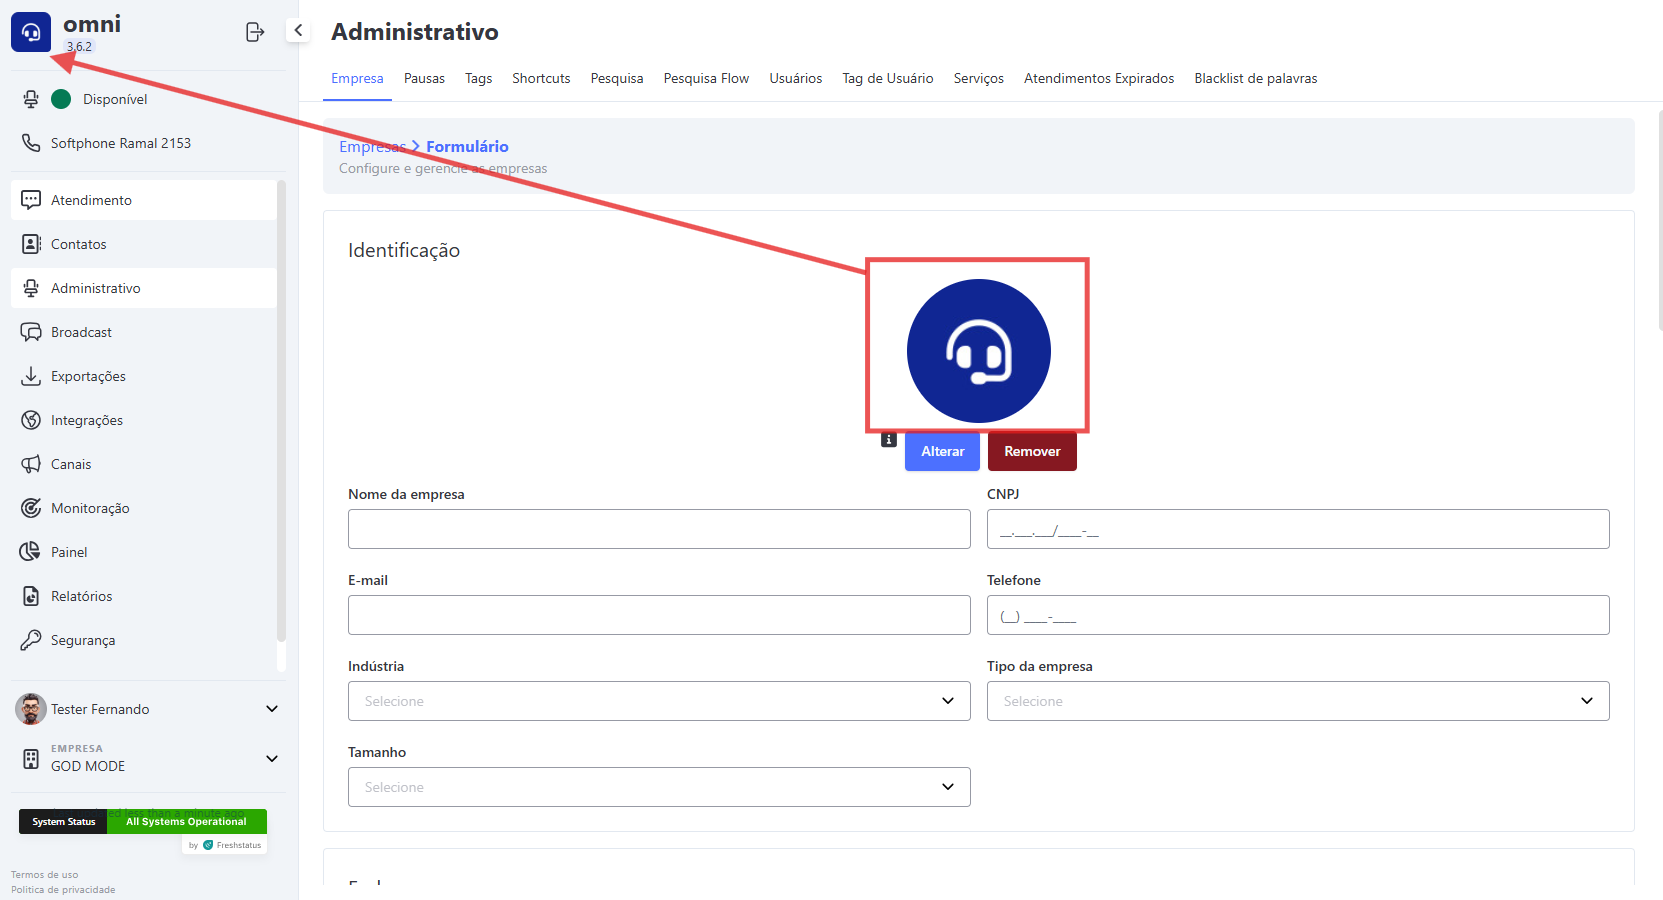1663x900 pixels.
Task: Expand the Indústria dropdown
Action: pyautogui.click(x=658, y=701)
